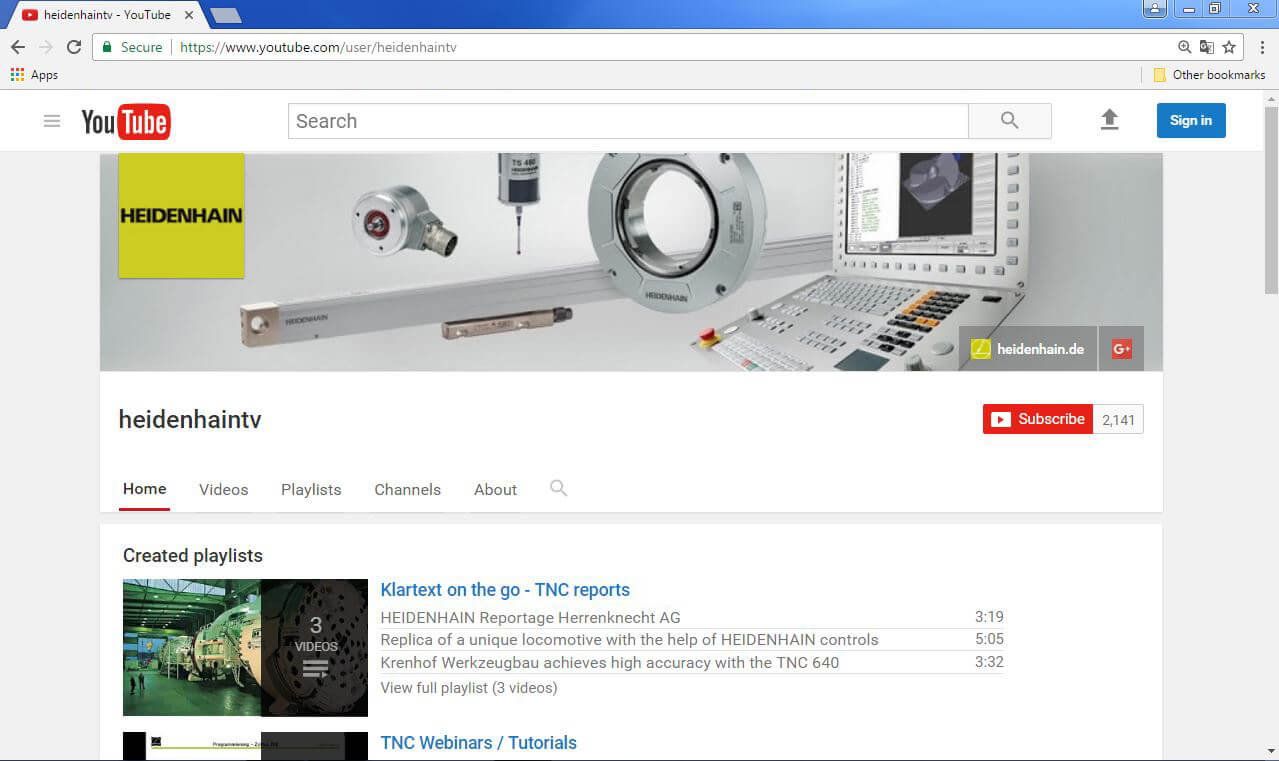Open the TNC Webinars playlist thumbnail
The width and height of the screenshot is (1279, 761).
tap(245, 746)
